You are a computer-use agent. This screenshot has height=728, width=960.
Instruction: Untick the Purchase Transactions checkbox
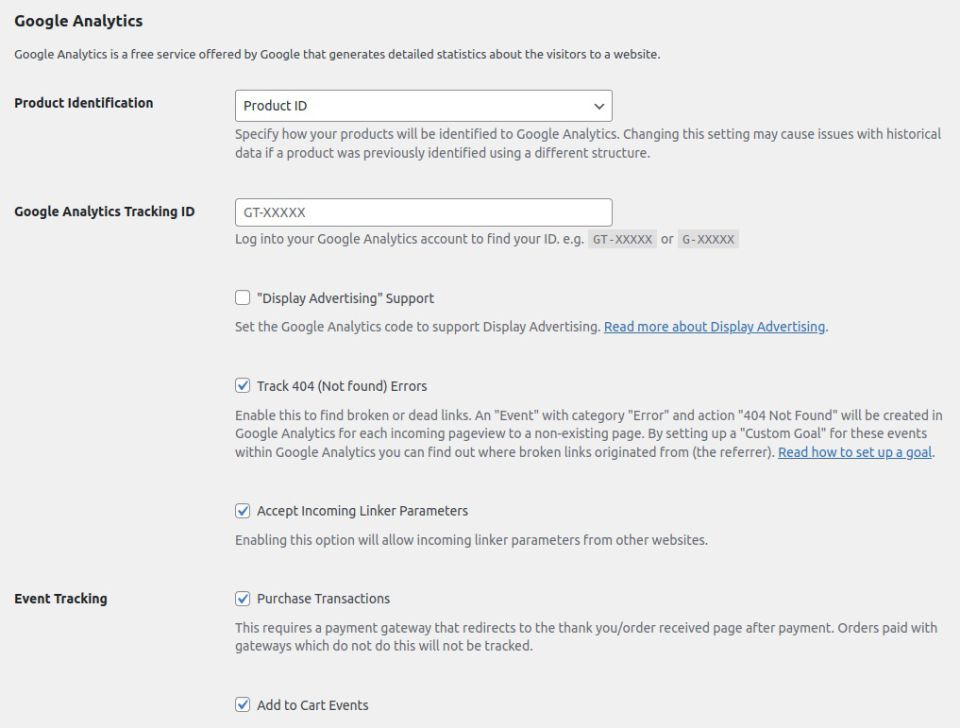coord(243,599)
